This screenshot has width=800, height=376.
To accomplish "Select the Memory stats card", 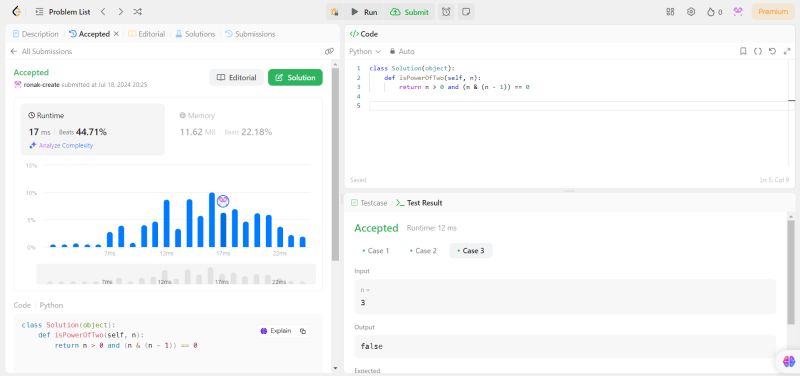I will [x=245, y=130].
